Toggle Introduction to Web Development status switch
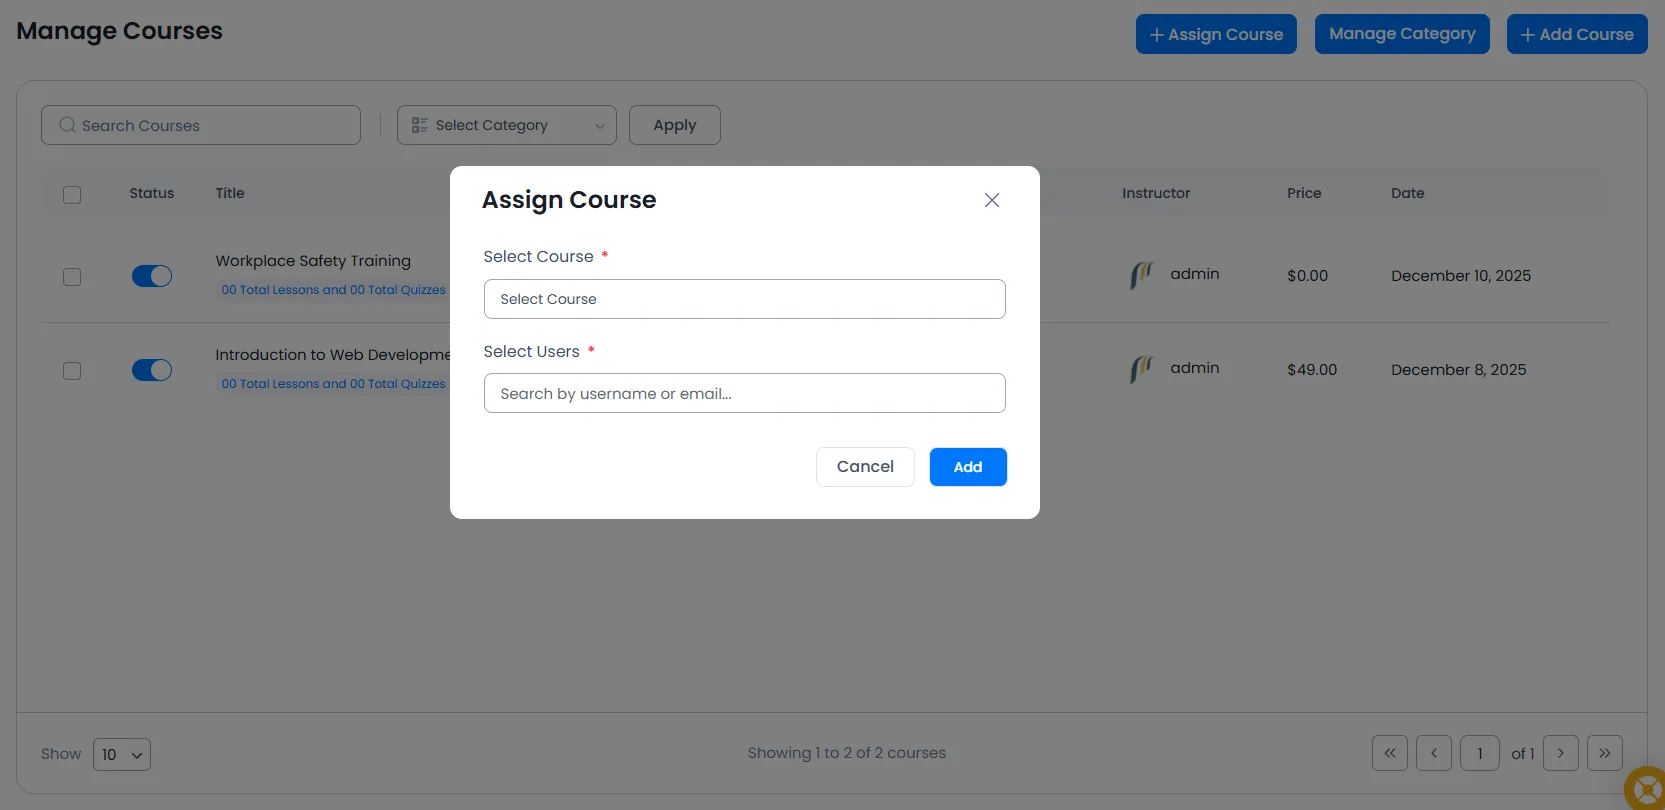 pos(152,370)
